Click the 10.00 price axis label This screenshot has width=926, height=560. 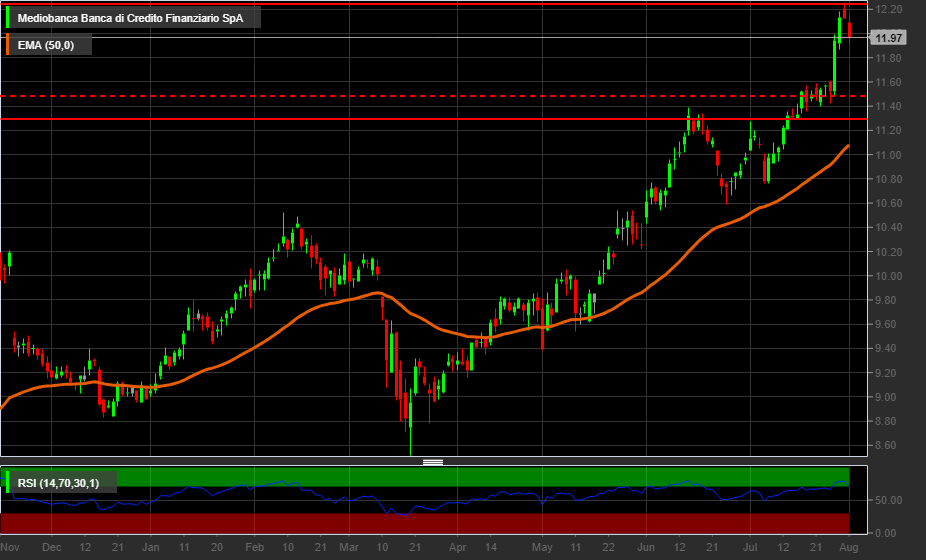(888, 276)
